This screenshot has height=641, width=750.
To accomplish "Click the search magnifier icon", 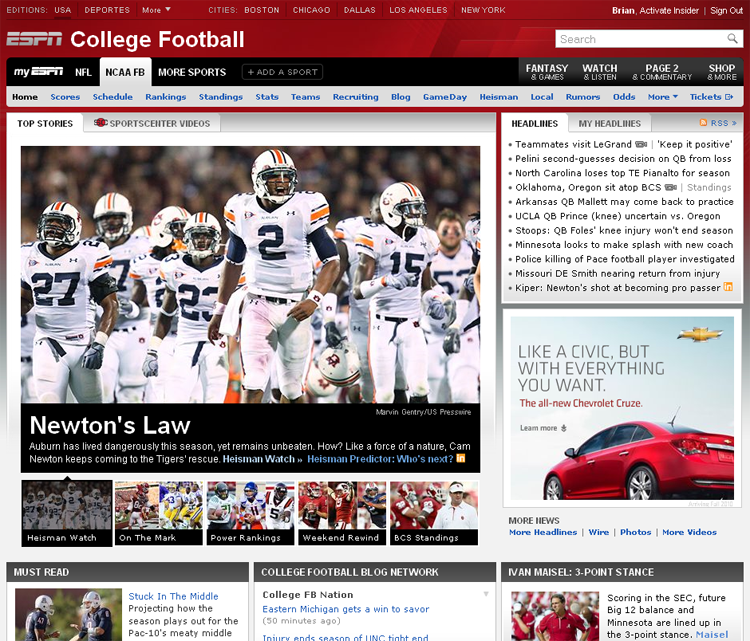I will click(x=732, y=38).
